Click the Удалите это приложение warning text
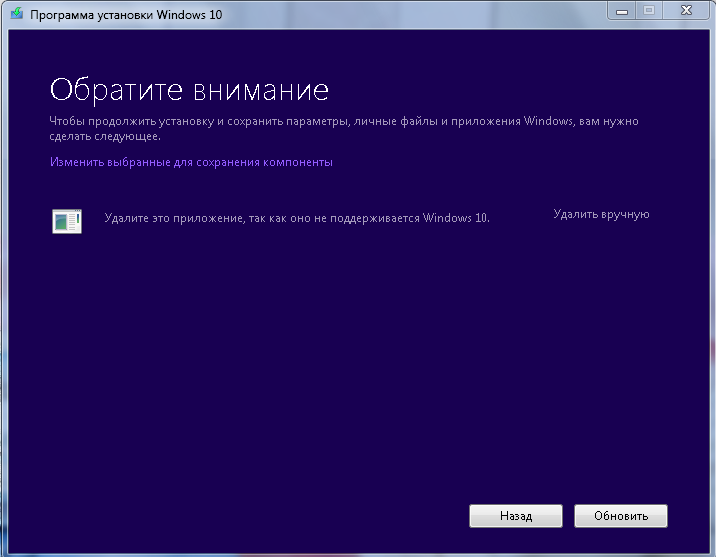Viewport: 716px width, 557px height. (x=297, y=218)
